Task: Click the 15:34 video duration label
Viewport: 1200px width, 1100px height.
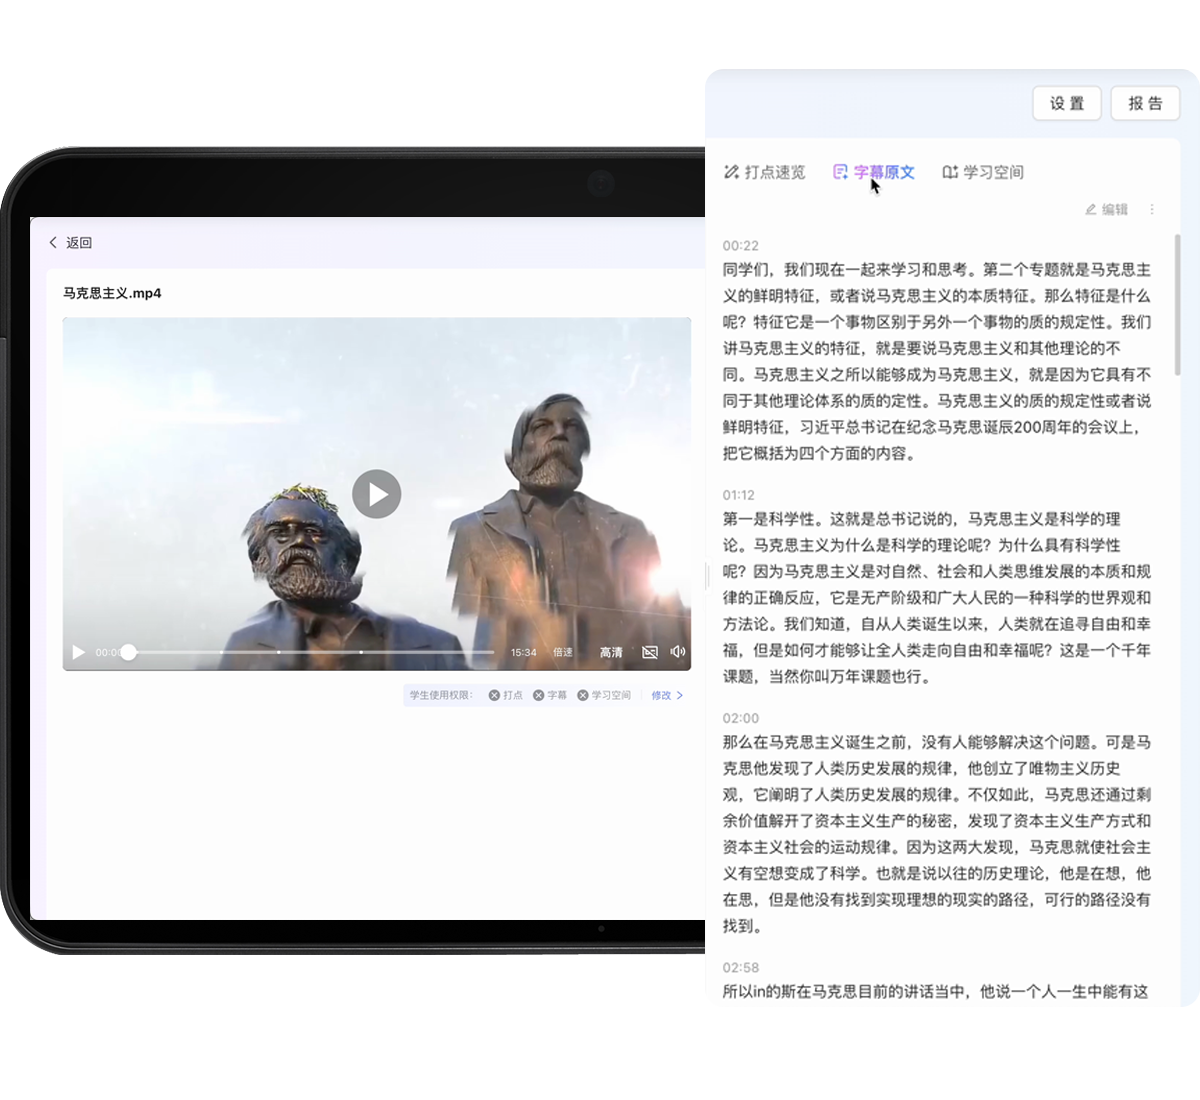Action: point(524,652)
